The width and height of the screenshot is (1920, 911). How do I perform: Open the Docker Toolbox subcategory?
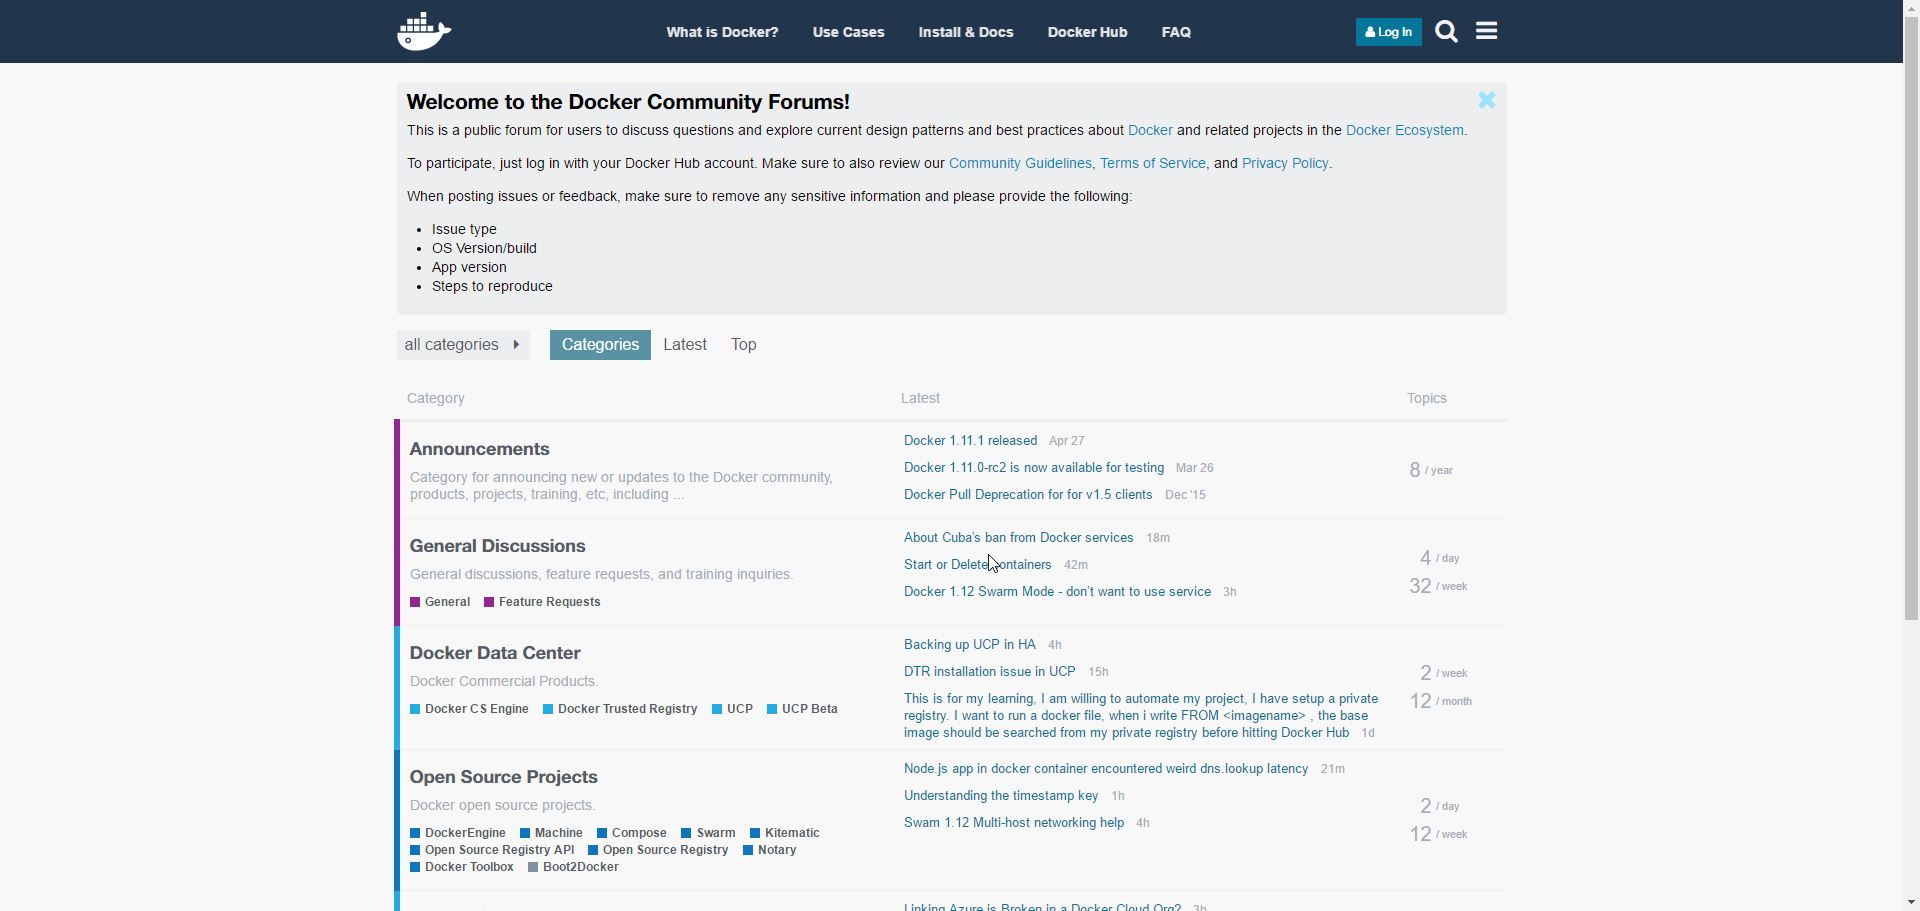[x=462, y=867]
